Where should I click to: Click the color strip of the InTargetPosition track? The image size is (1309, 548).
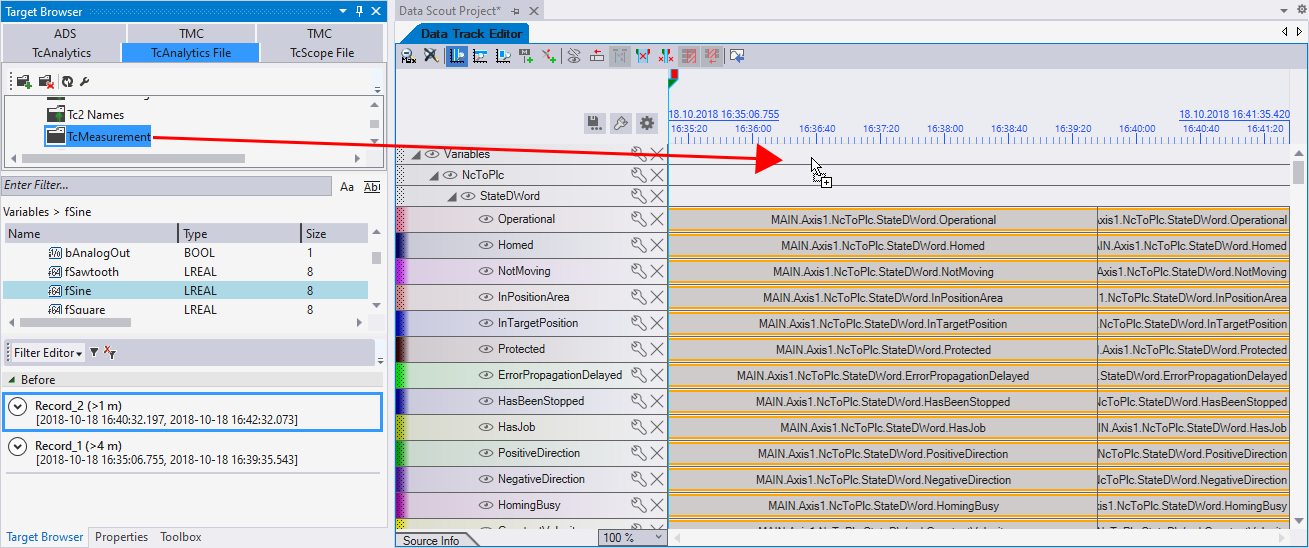401,323
